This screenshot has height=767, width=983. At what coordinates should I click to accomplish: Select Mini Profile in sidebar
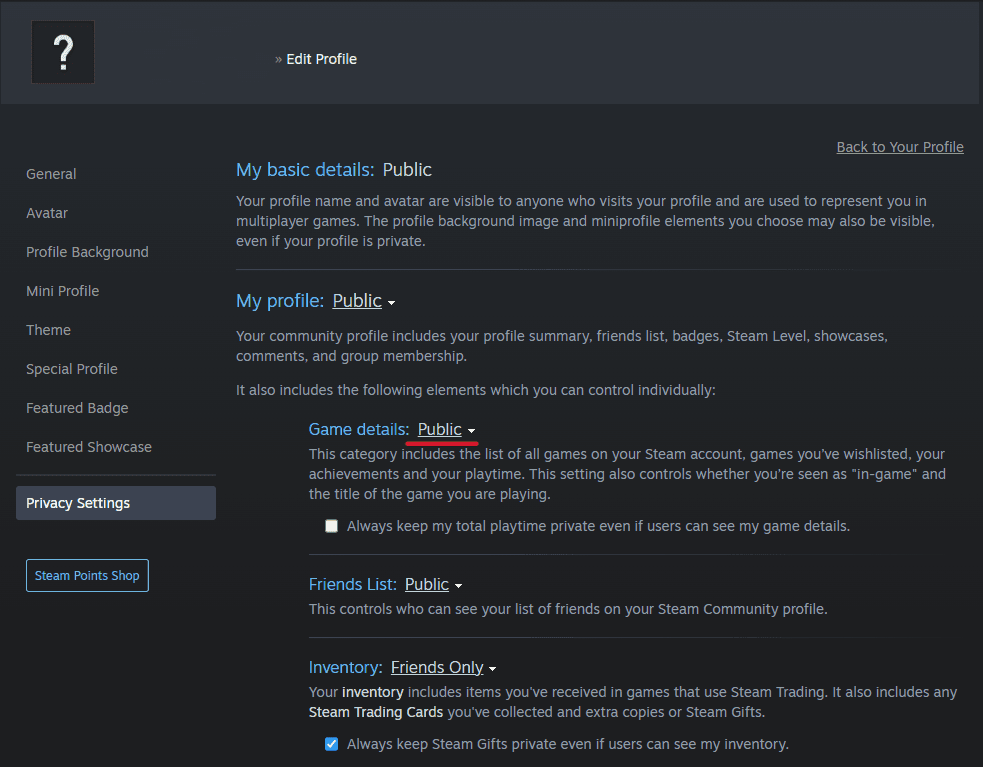click(x=63, y=290)
